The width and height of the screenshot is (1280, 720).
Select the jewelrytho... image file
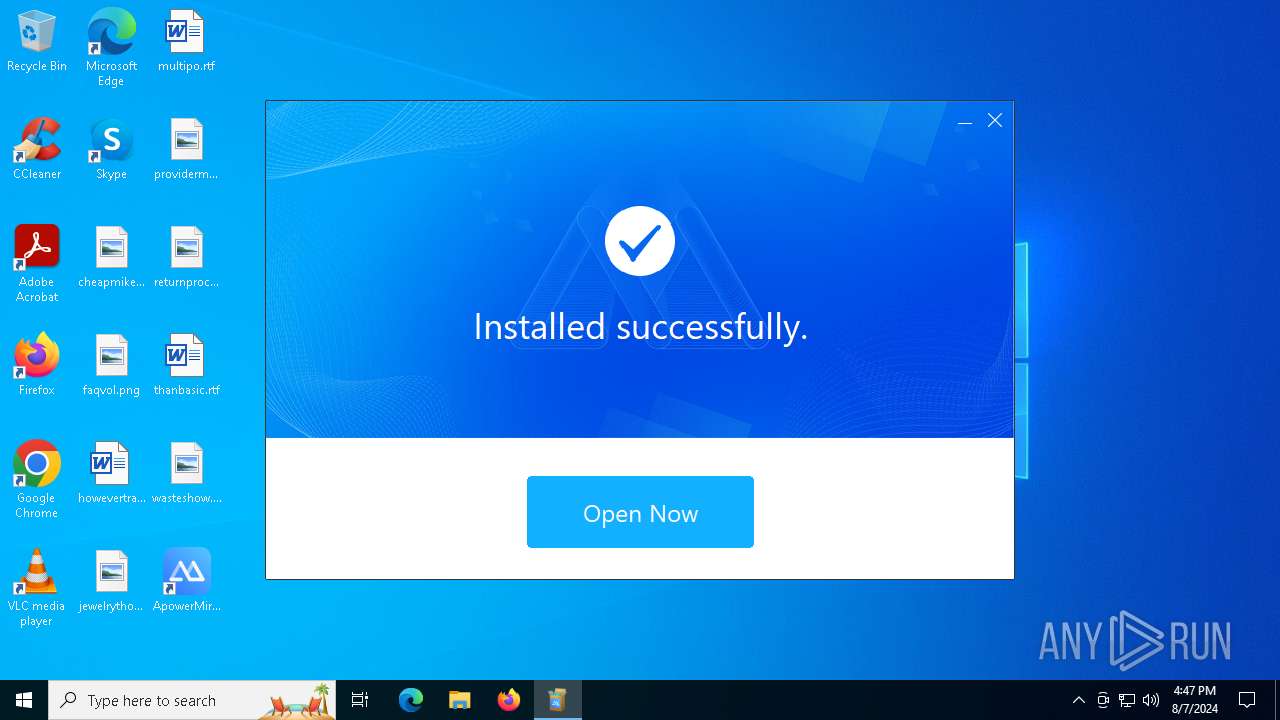pos(111,582)
